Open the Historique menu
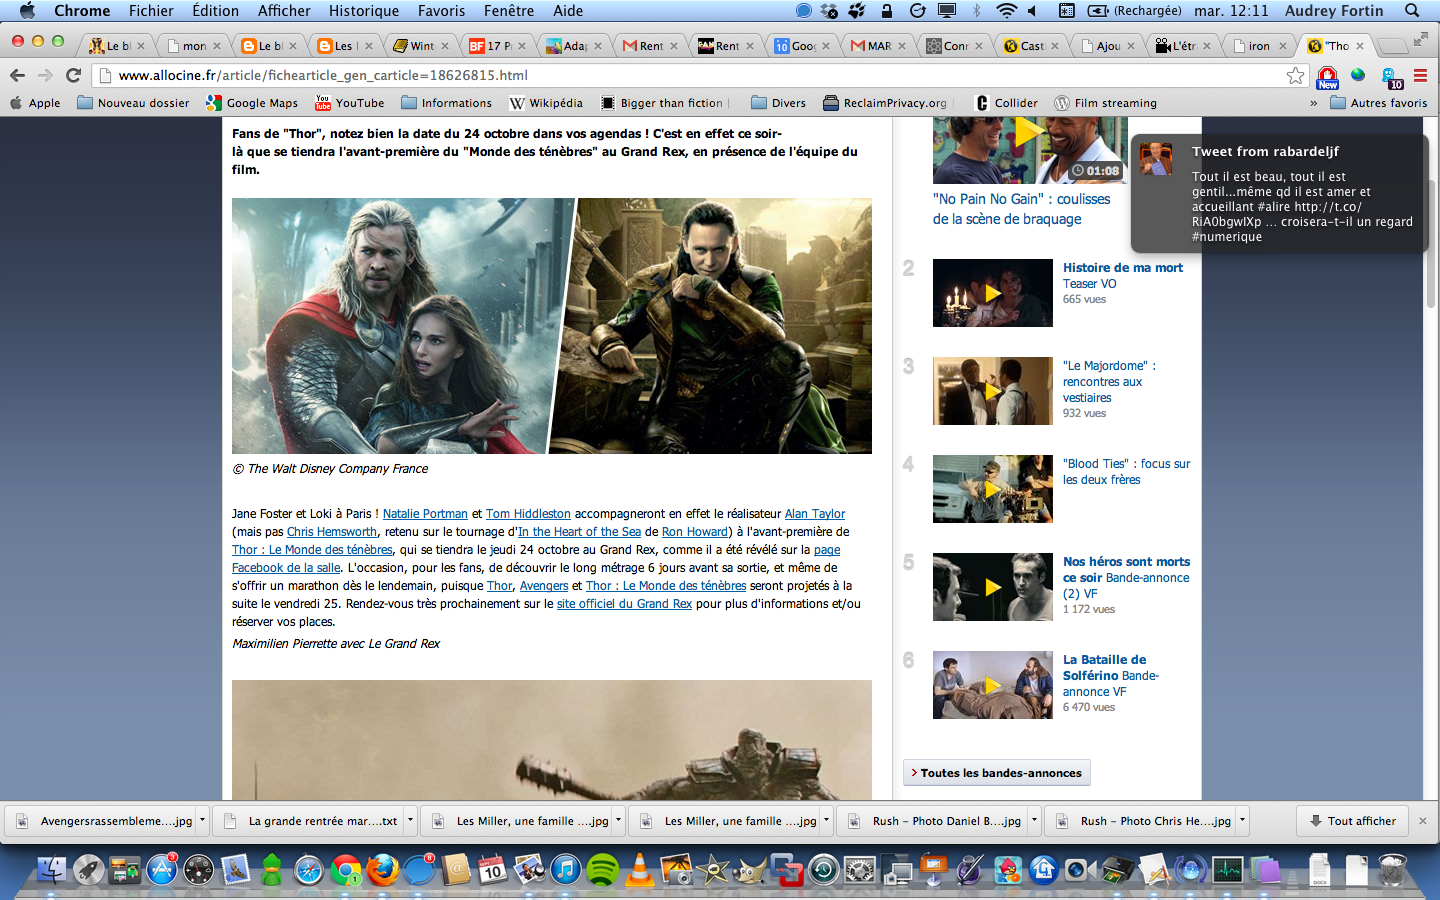Image resolution: width=1440 pixels, height=900 pixels. pos(364,11)
